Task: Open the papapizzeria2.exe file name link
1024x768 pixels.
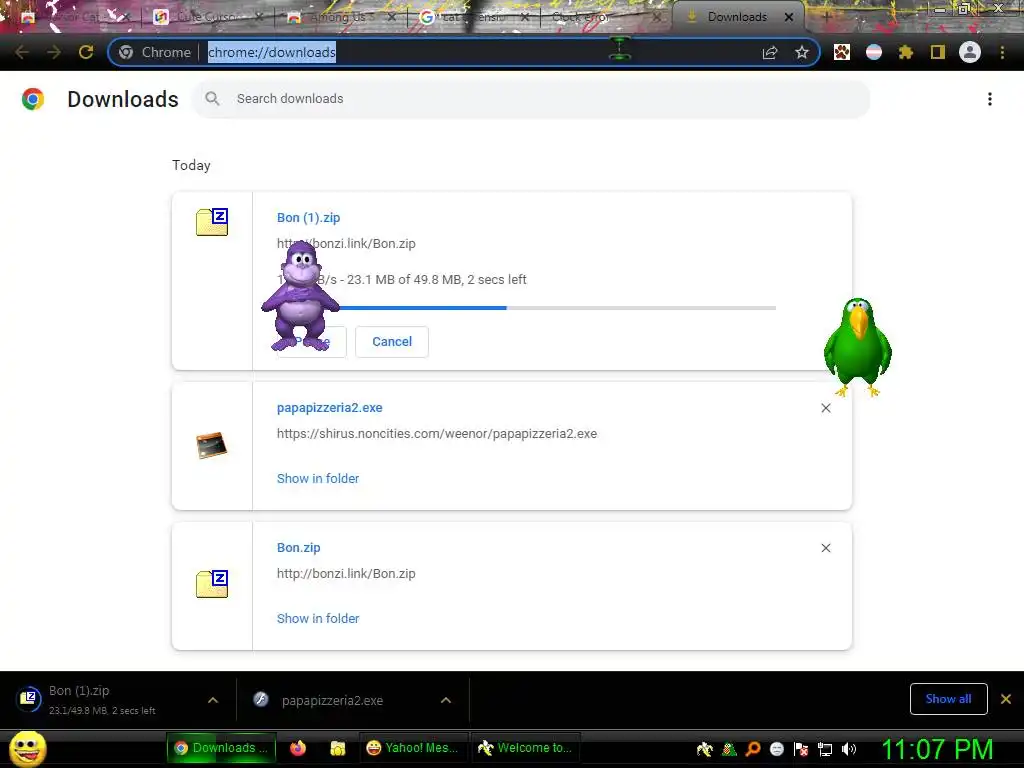Action: [x=330, y=408]
